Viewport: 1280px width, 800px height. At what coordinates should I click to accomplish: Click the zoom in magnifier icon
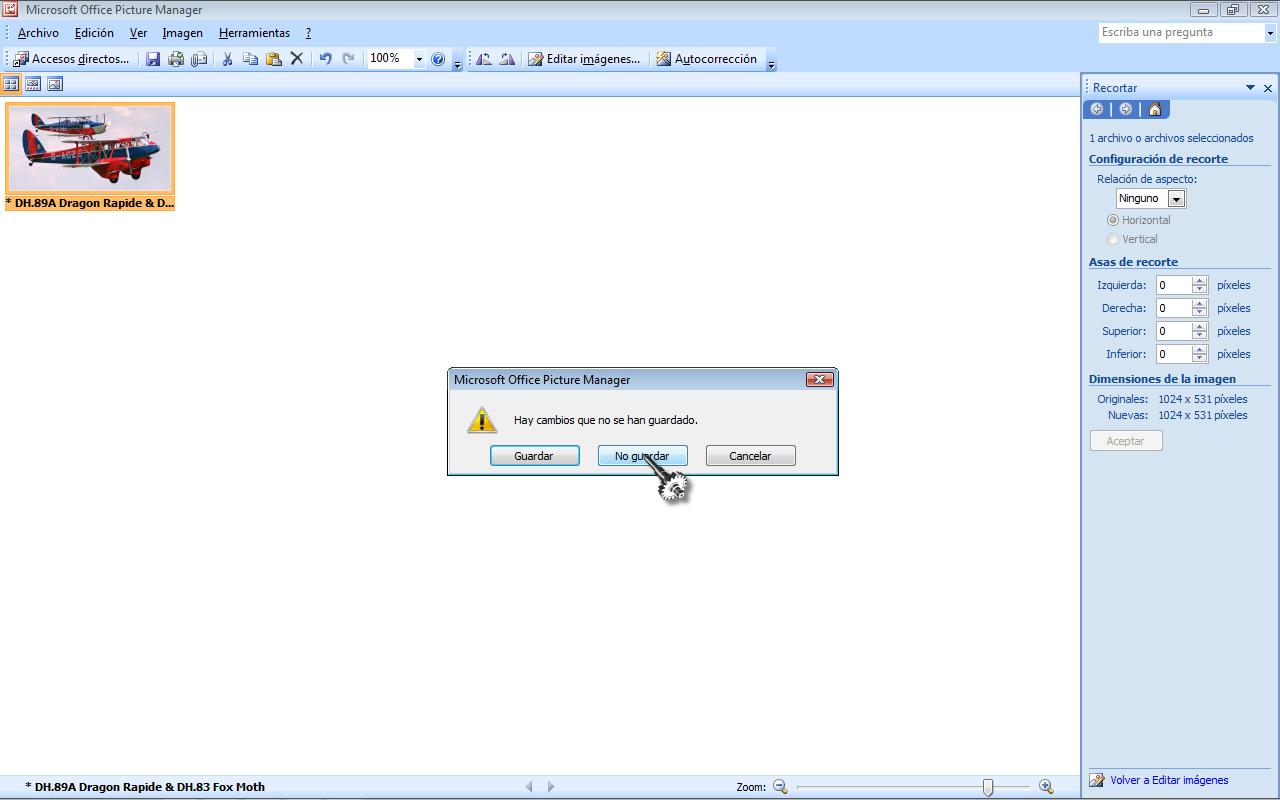point(1046,787)
